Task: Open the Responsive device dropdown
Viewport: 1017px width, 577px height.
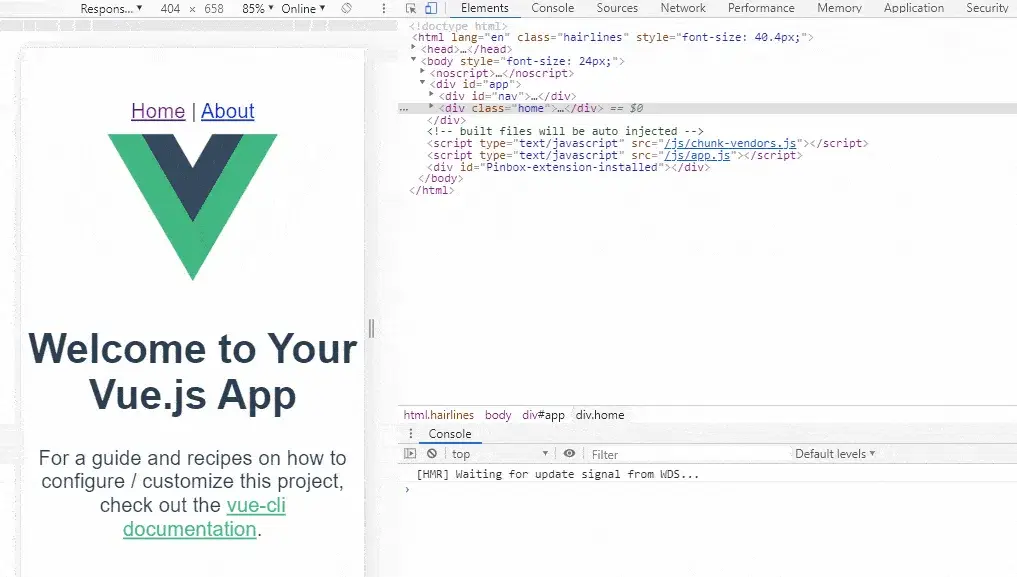Action: (x=111, y=8)
